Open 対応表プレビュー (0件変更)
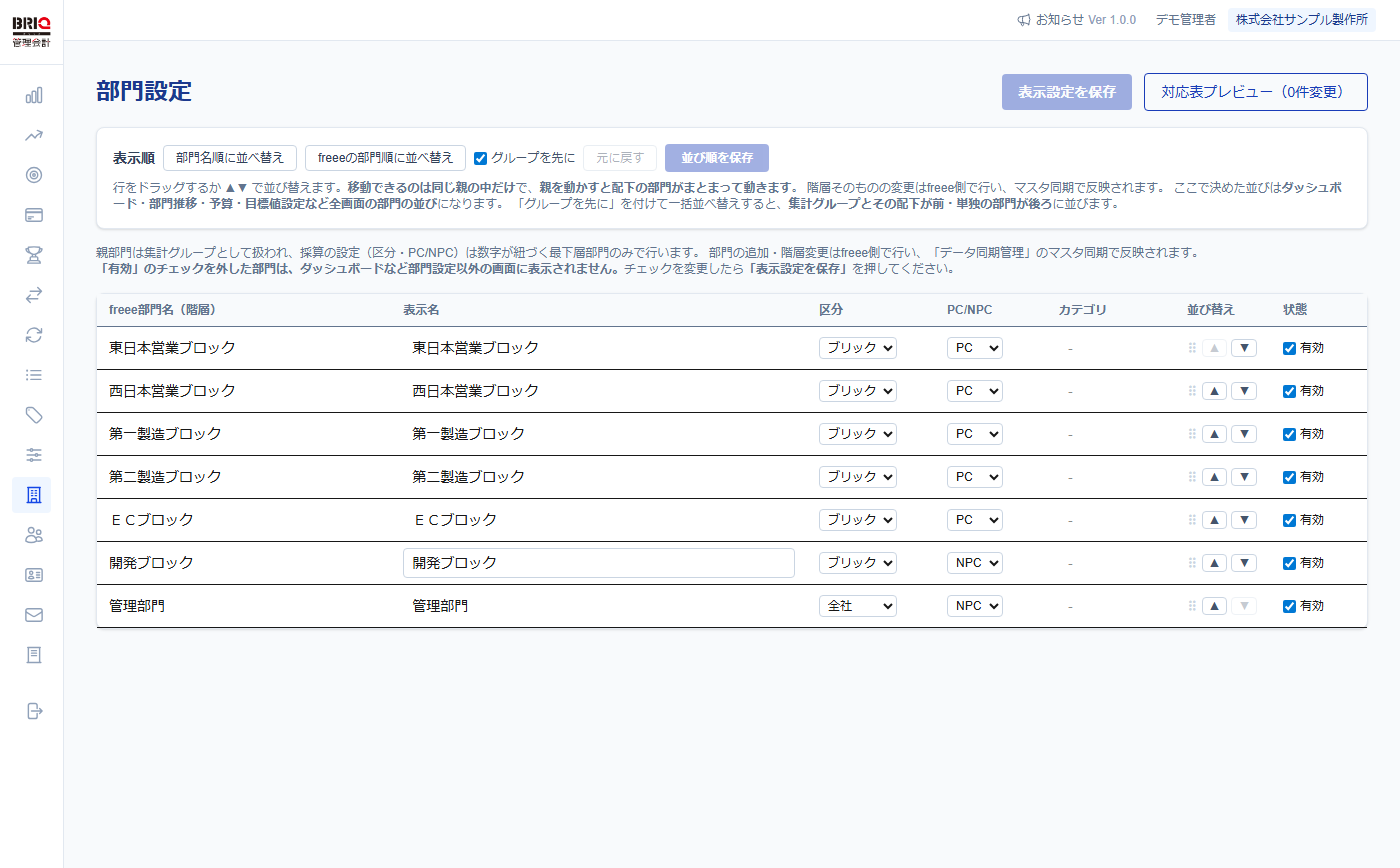This screenshot has height=868, width=1400. pyautogui.click(x=1255, y=92)
